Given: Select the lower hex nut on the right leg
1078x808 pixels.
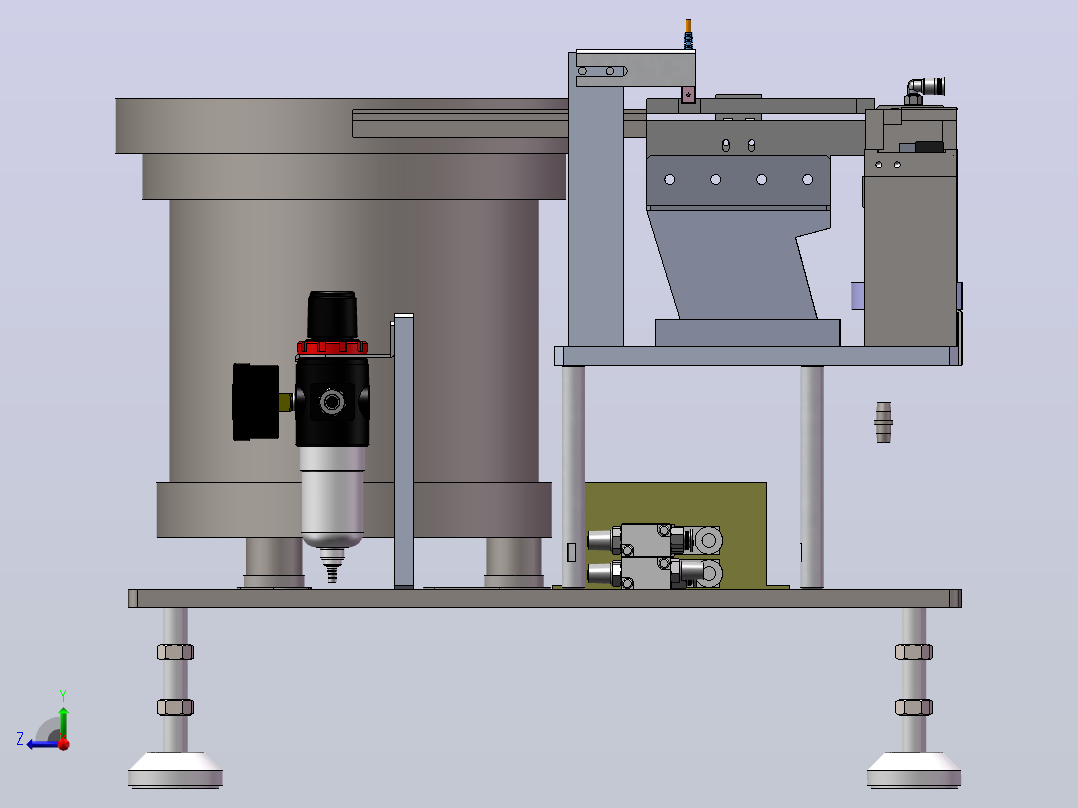Looking at the screenshot, I should [x=914, y=707].
